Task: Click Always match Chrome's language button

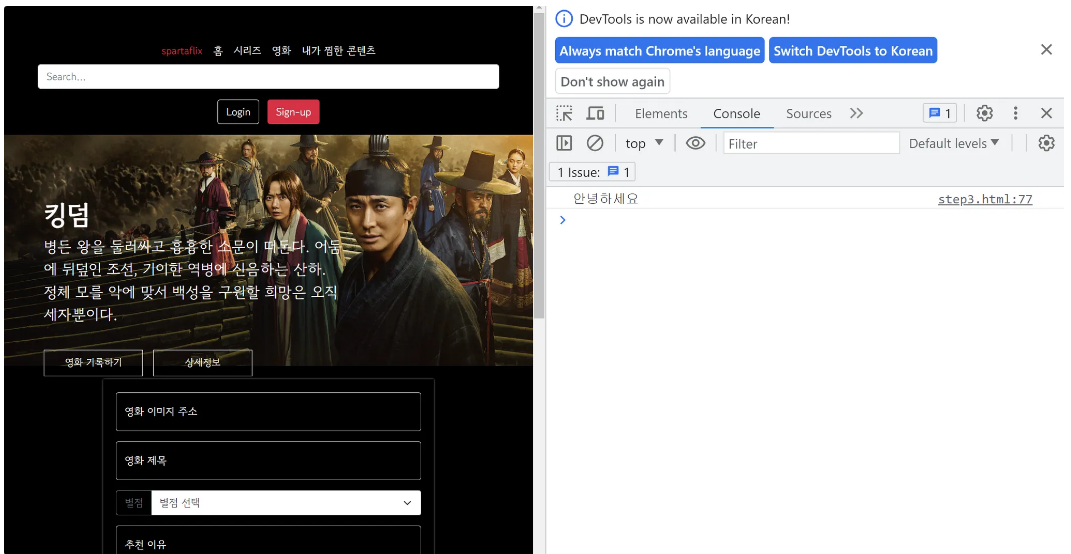Action: pos(659,51)
